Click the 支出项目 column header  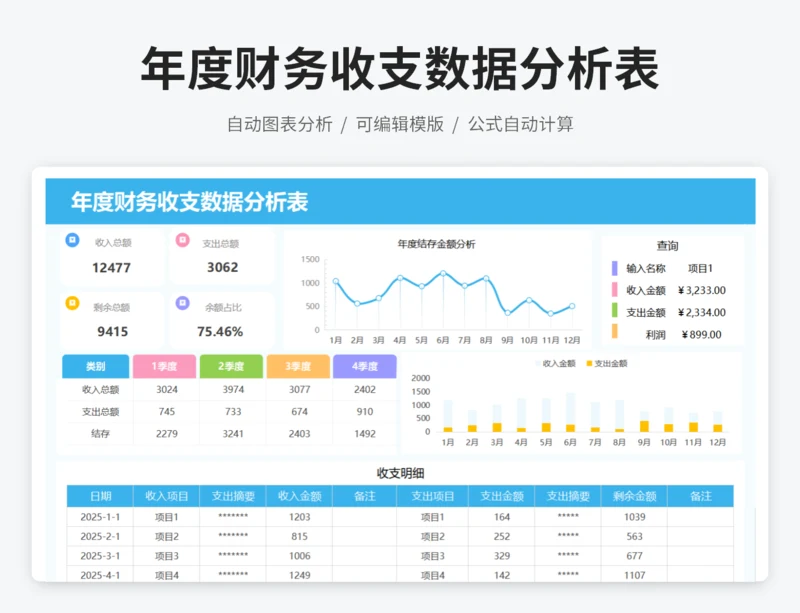[433, 496]
